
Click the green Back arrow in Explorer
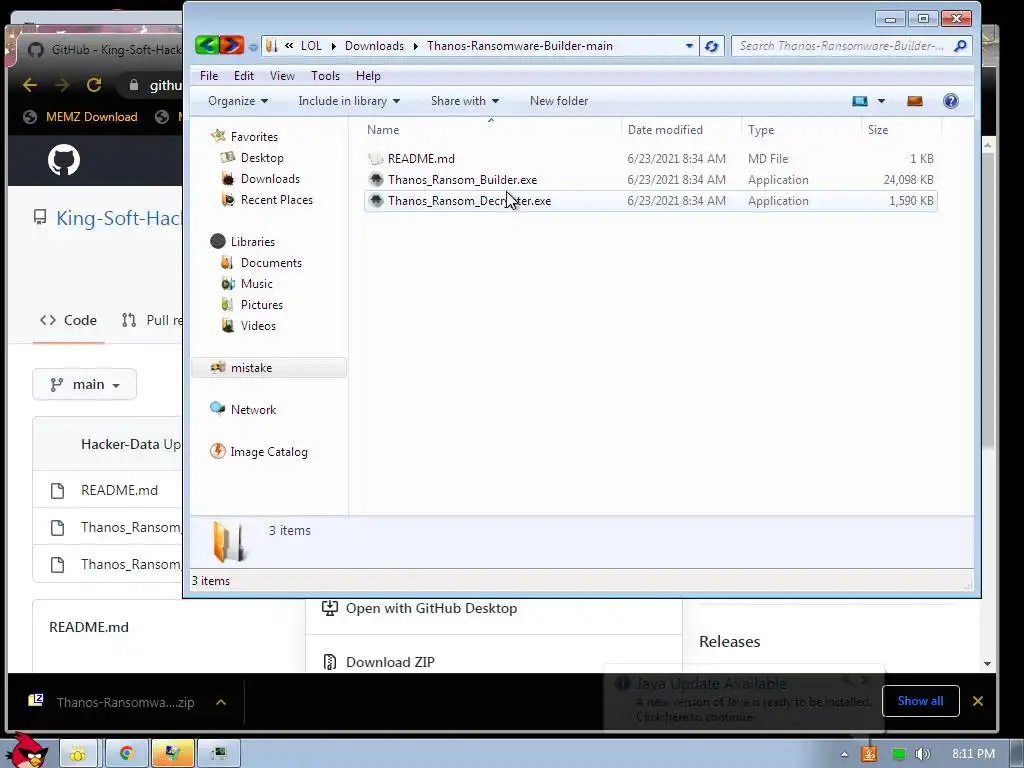tap(207, 45)
